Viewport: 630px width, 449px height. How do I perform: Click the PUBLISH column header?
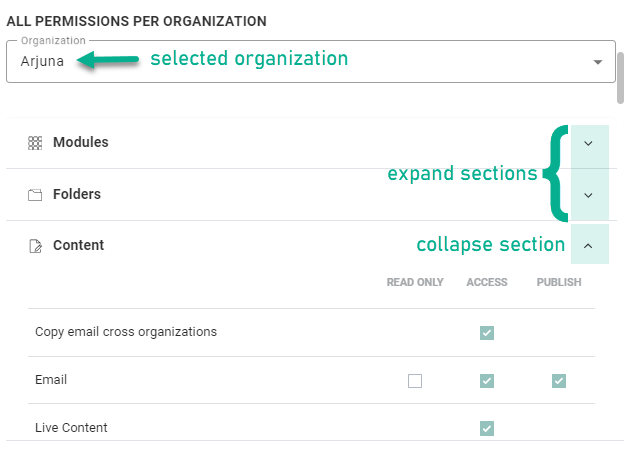559,283
